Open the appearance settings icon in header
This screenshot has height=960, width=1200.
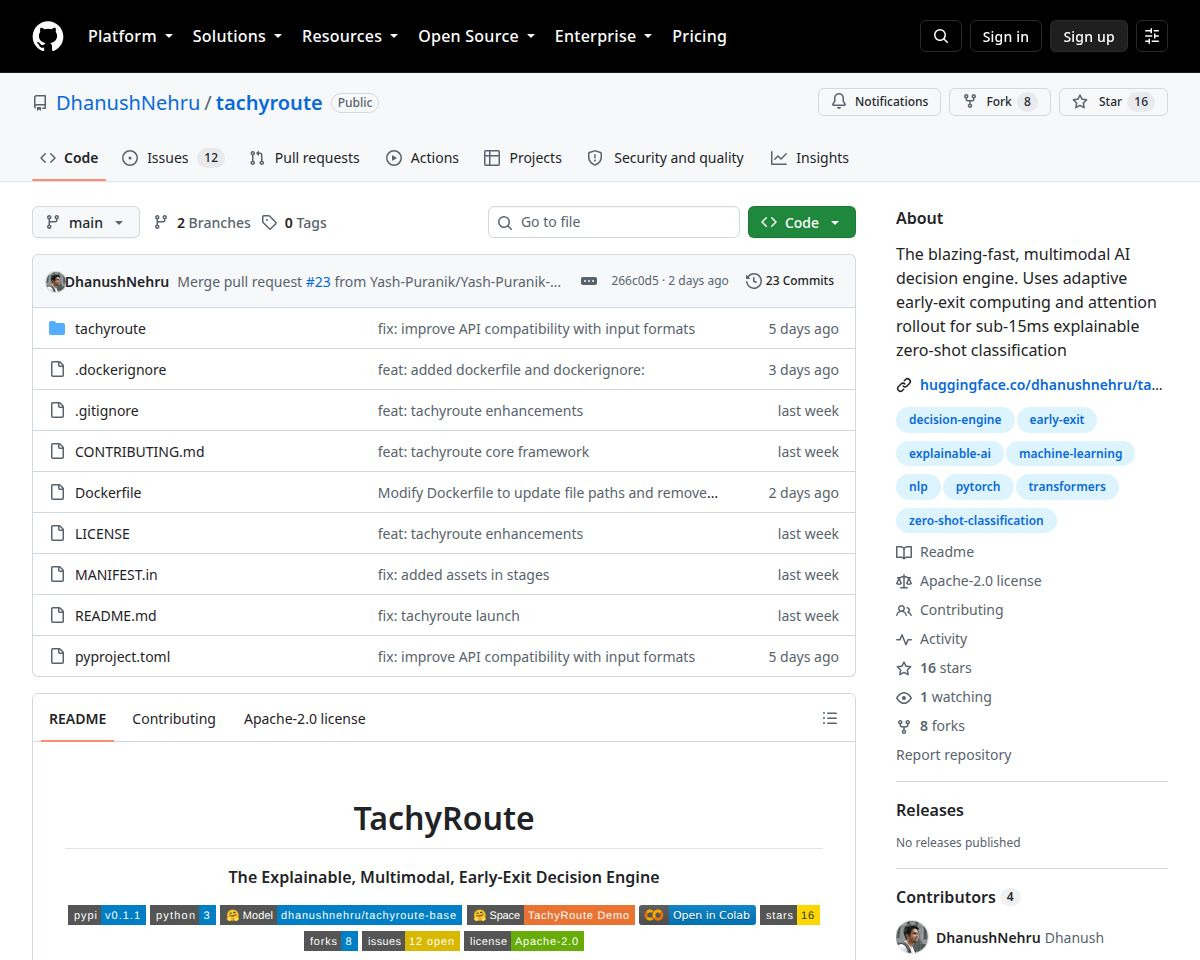1152,36
